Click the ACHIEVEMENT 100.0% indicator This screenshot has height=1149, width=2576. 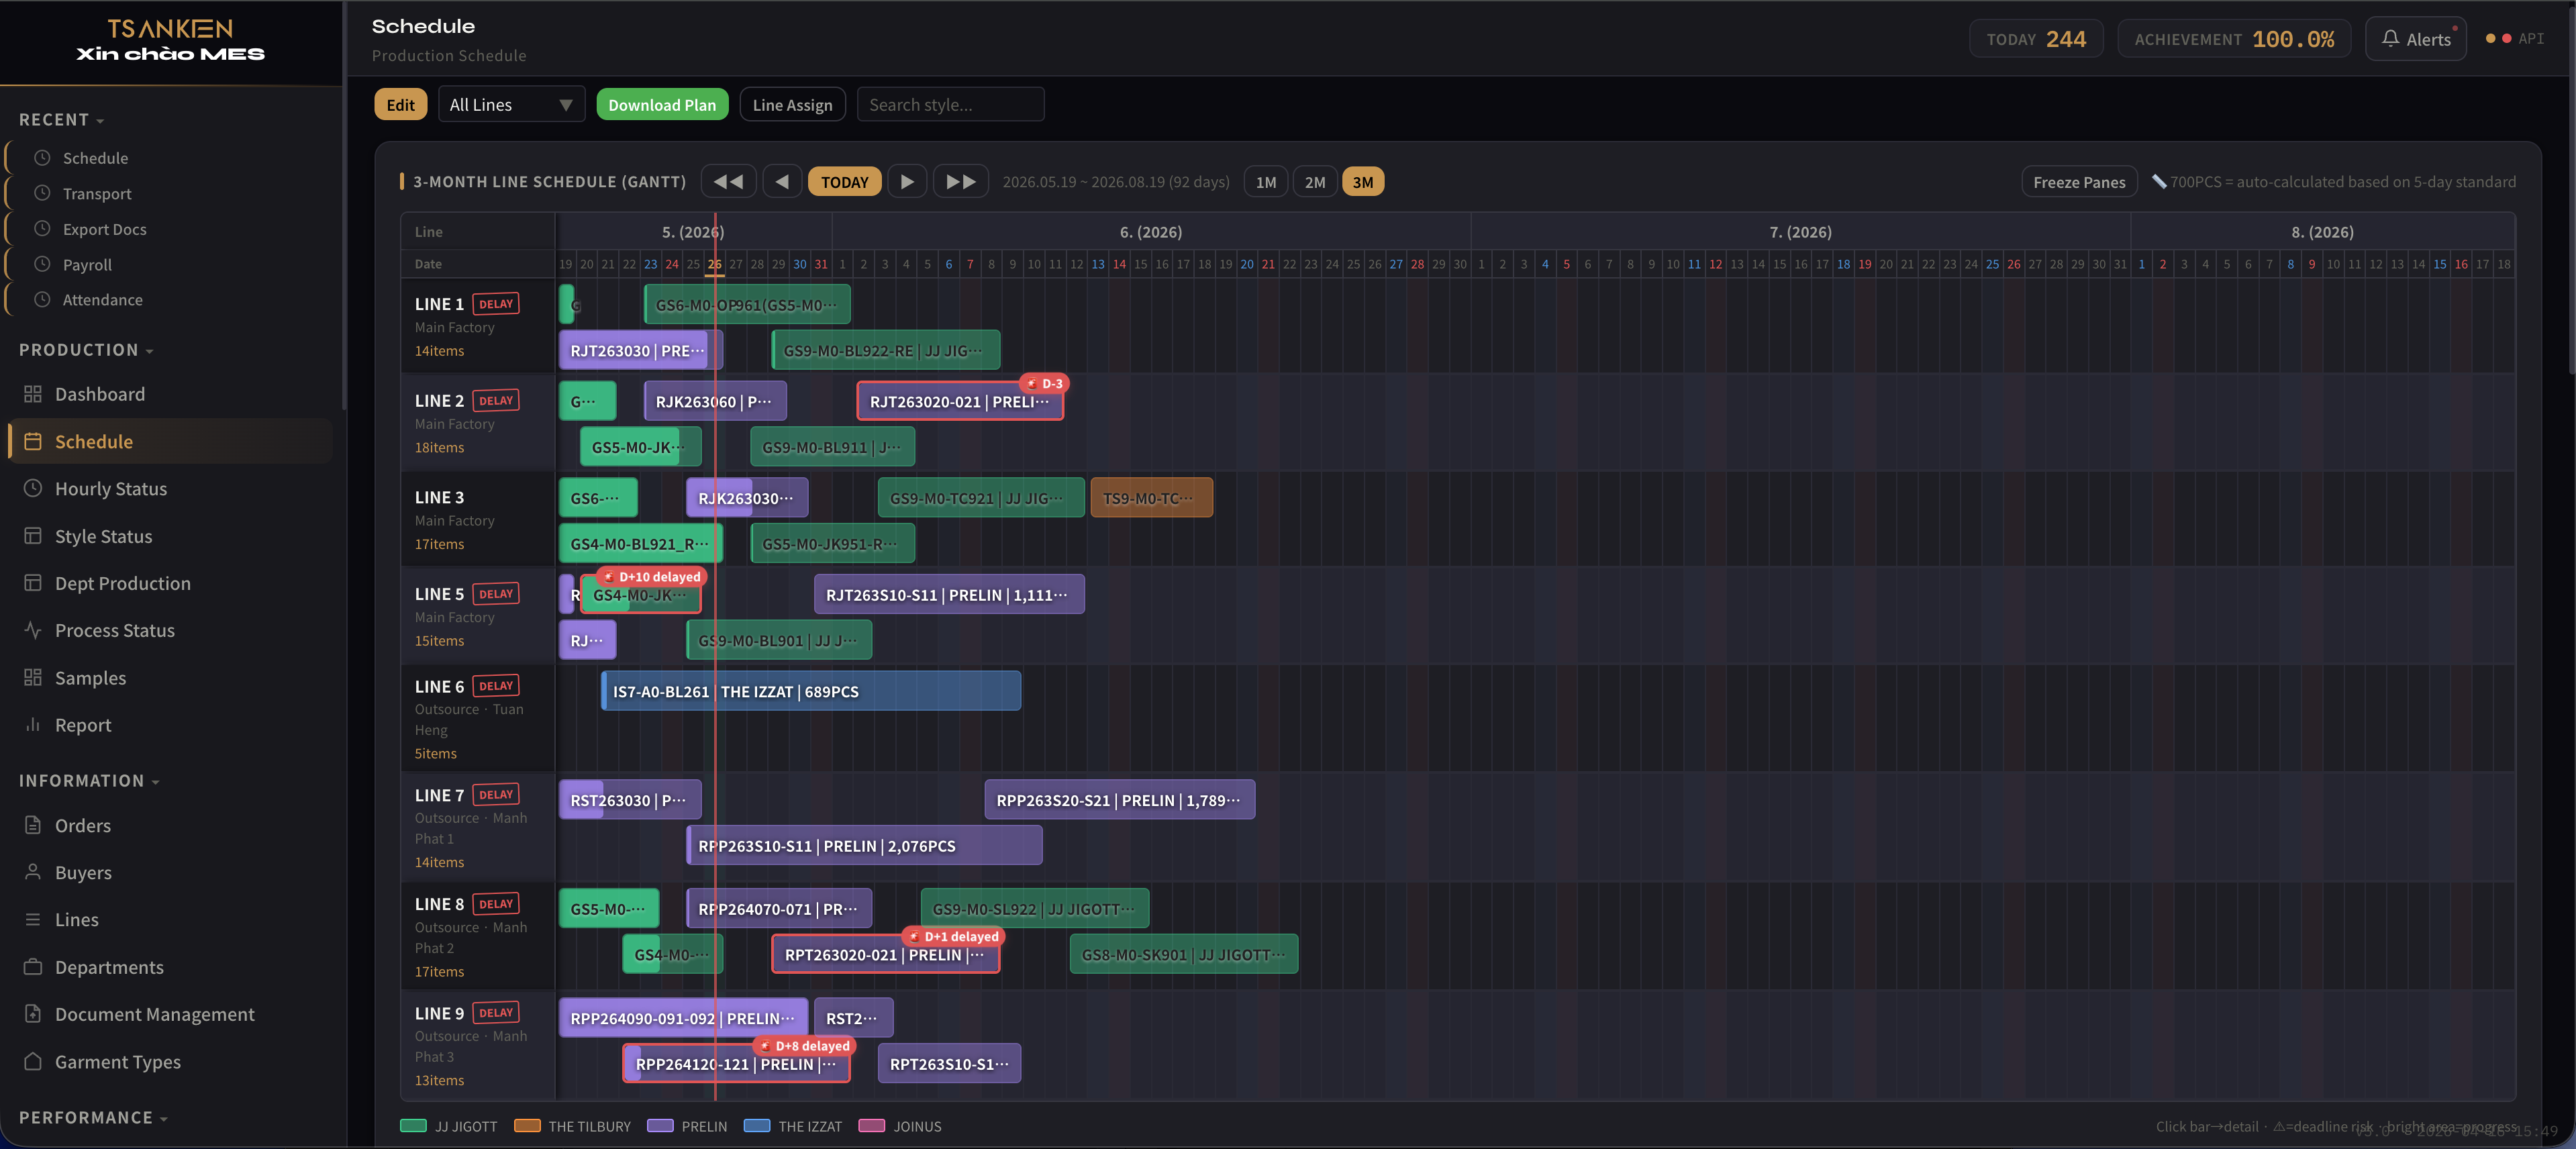click(2234, 39)
